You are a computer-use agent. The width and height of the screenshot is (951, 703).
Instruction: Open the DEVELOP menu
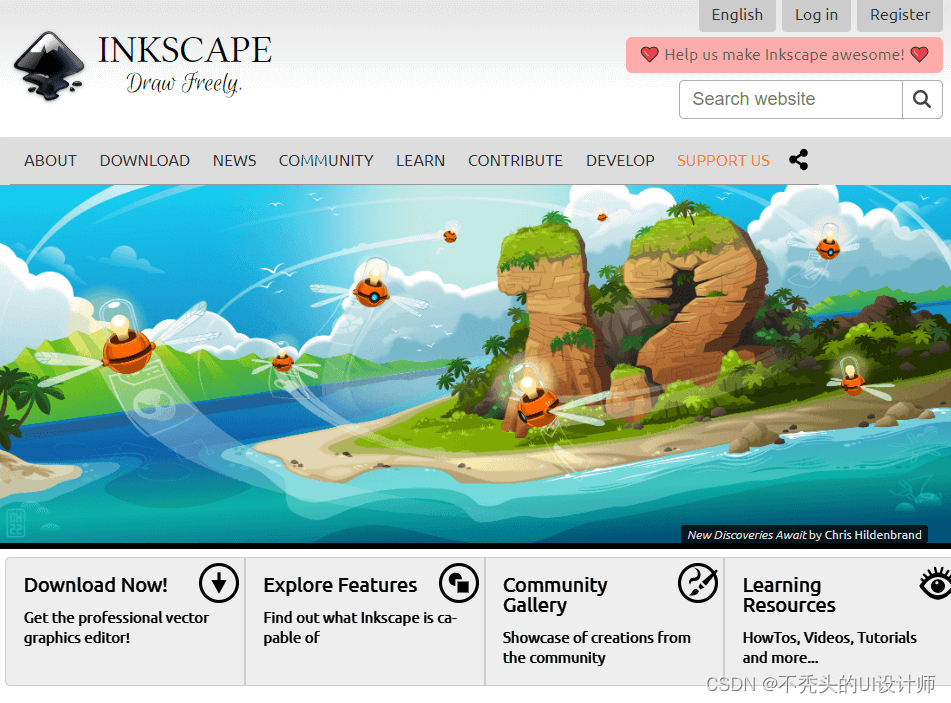pyautogui.click(x=620, y=161)
